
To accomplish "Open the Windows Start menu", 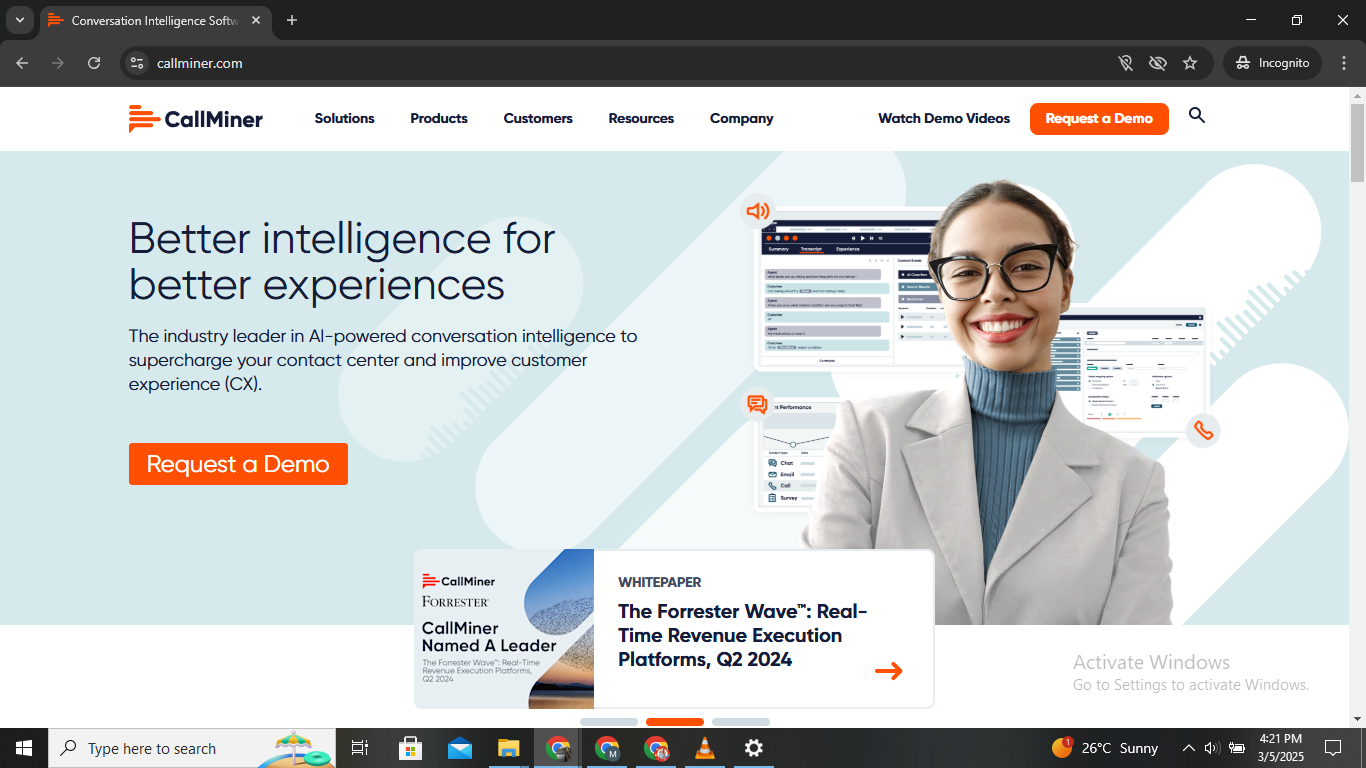I will click(24, 748).
